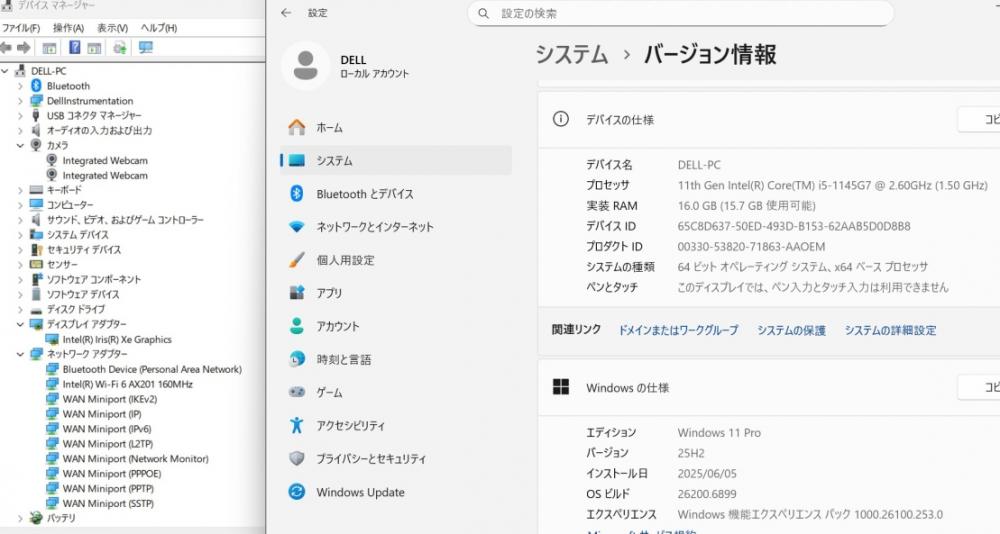Click the システムの詳細設定 link
Image resolution: width=1000 pixels, height=534 pixels.
point(890,330)
